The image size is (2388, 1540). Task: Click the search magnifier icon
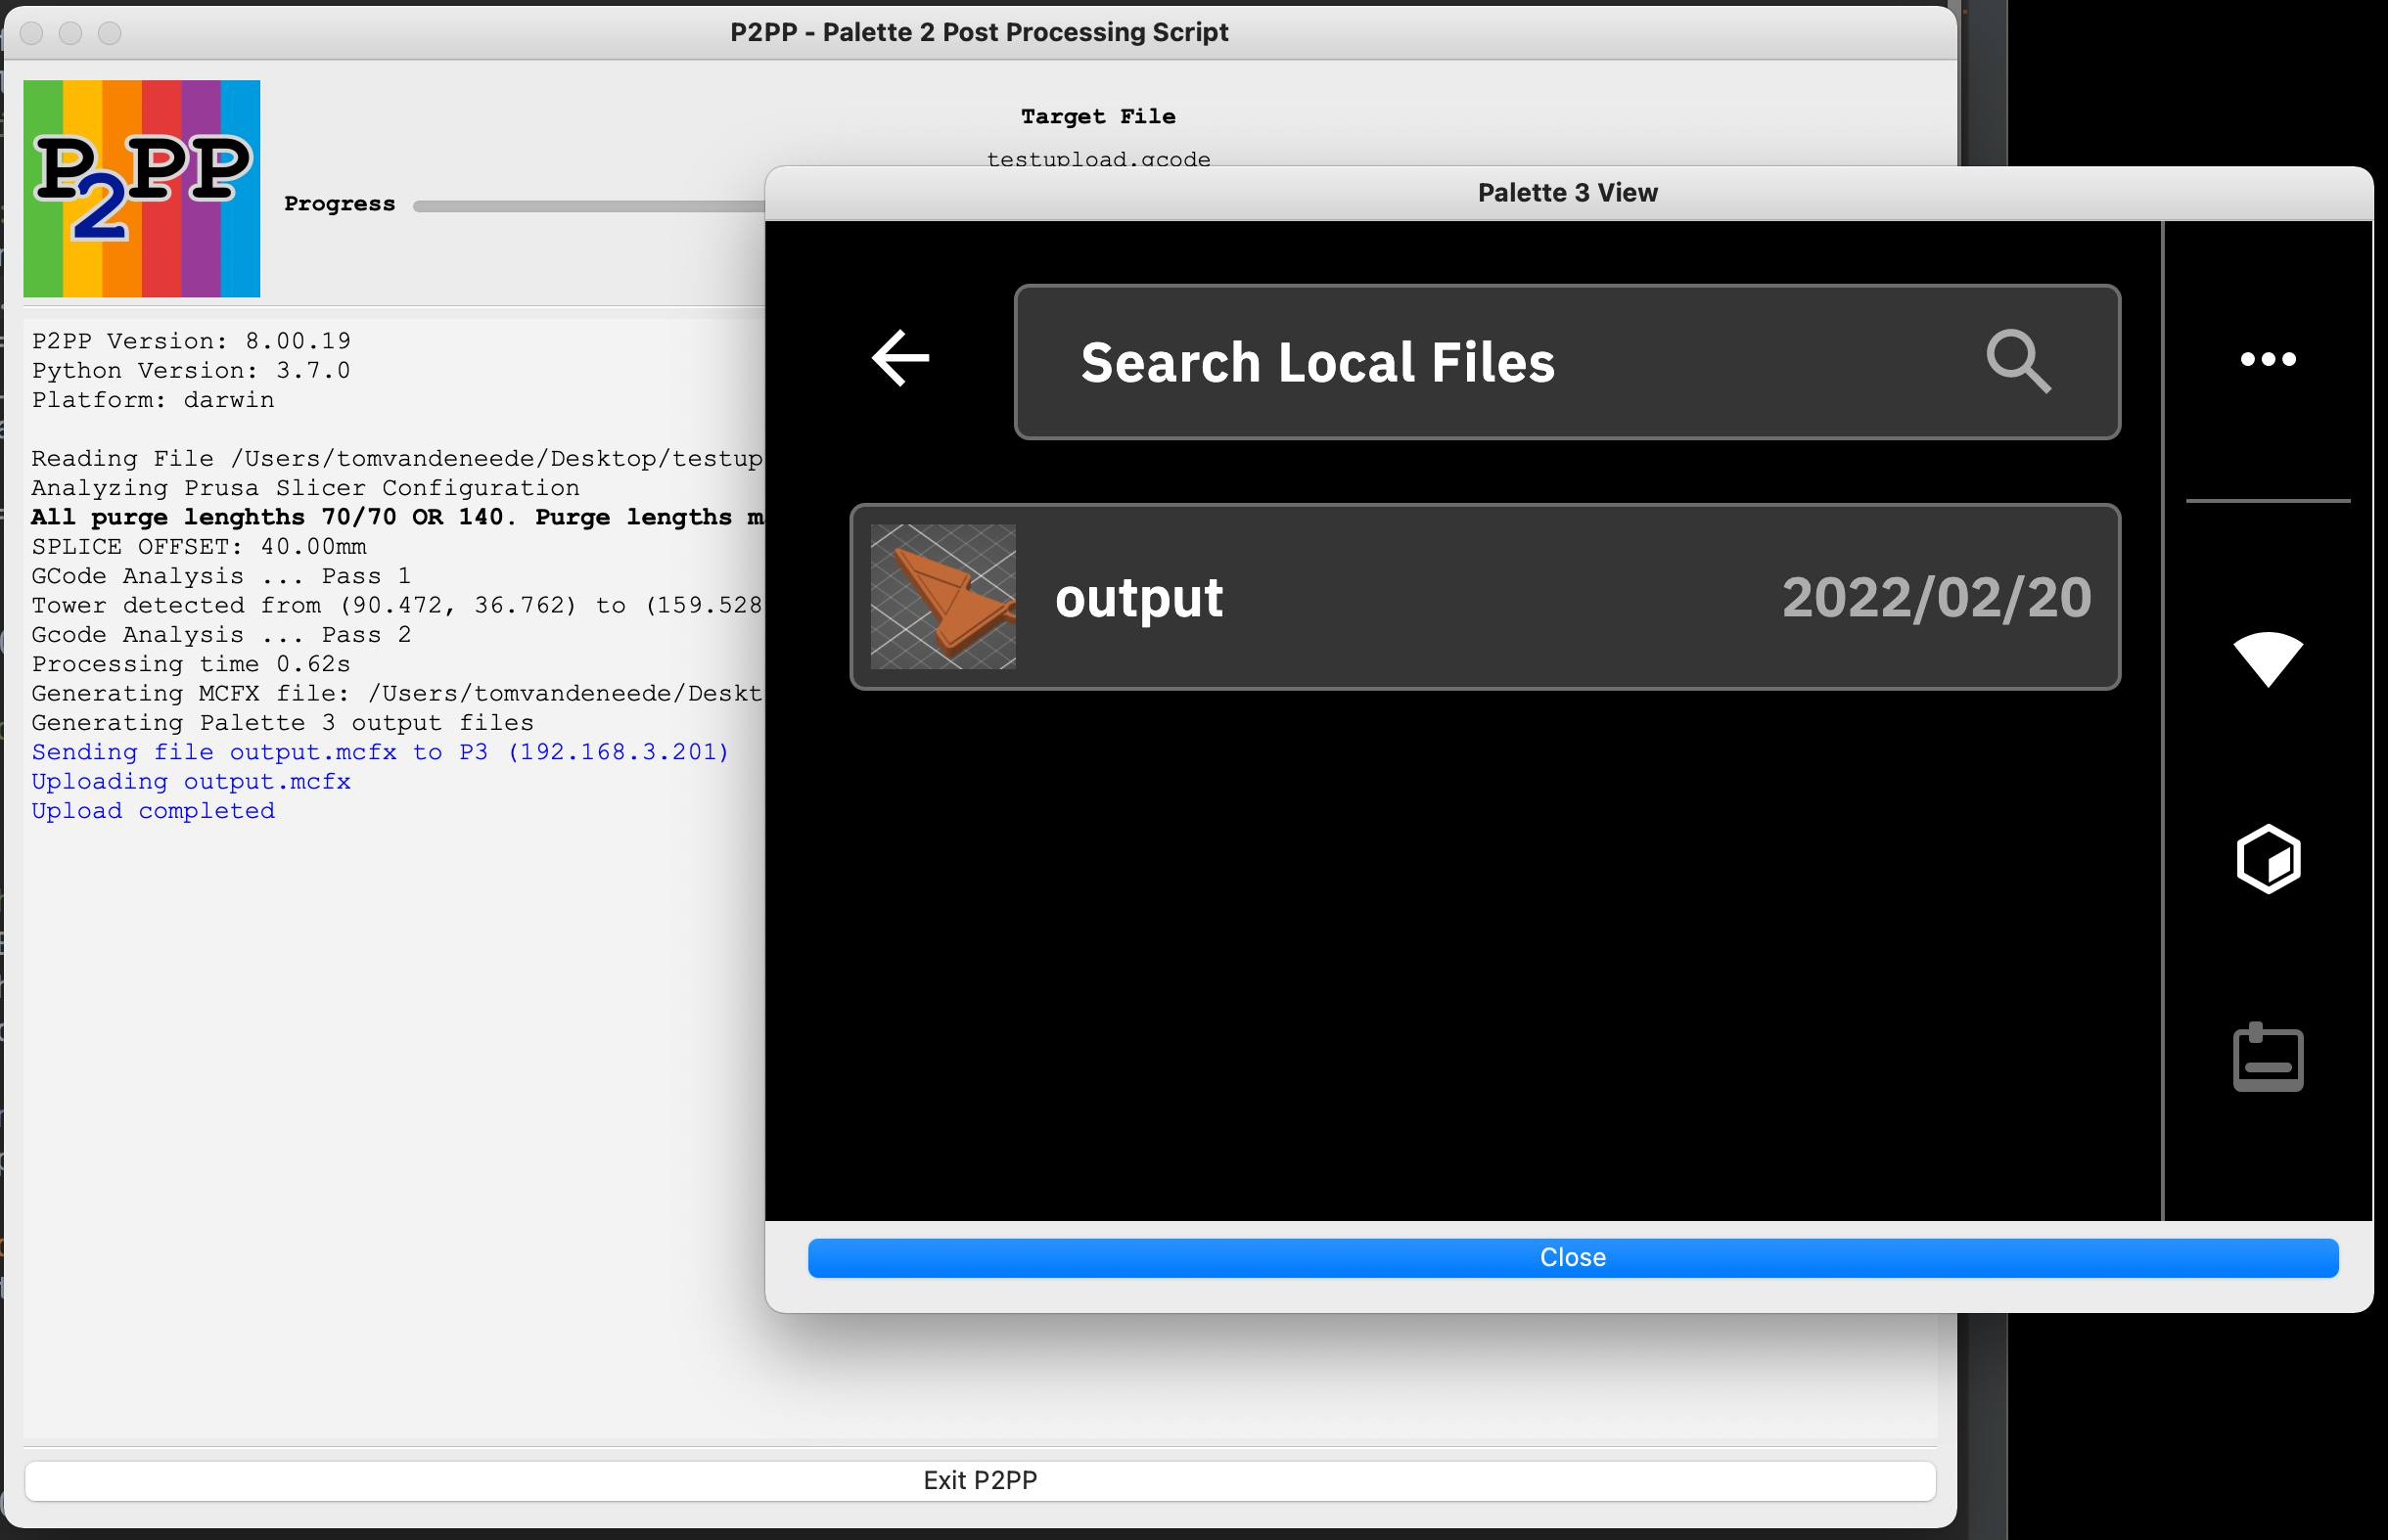(x=2020, y=360)
